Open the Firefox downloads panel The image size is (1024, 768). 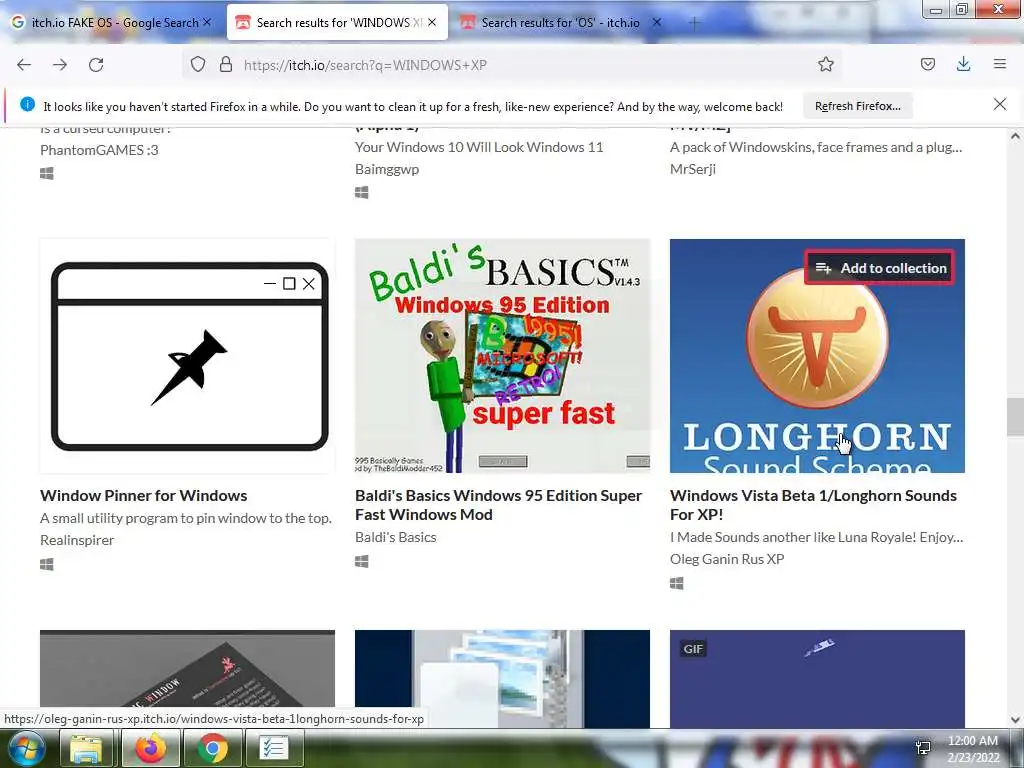[963, 64]
